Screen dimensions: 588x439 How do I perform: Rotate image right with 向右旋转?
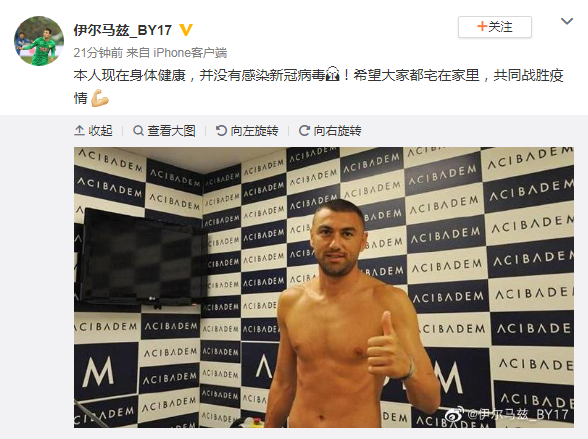330,130
